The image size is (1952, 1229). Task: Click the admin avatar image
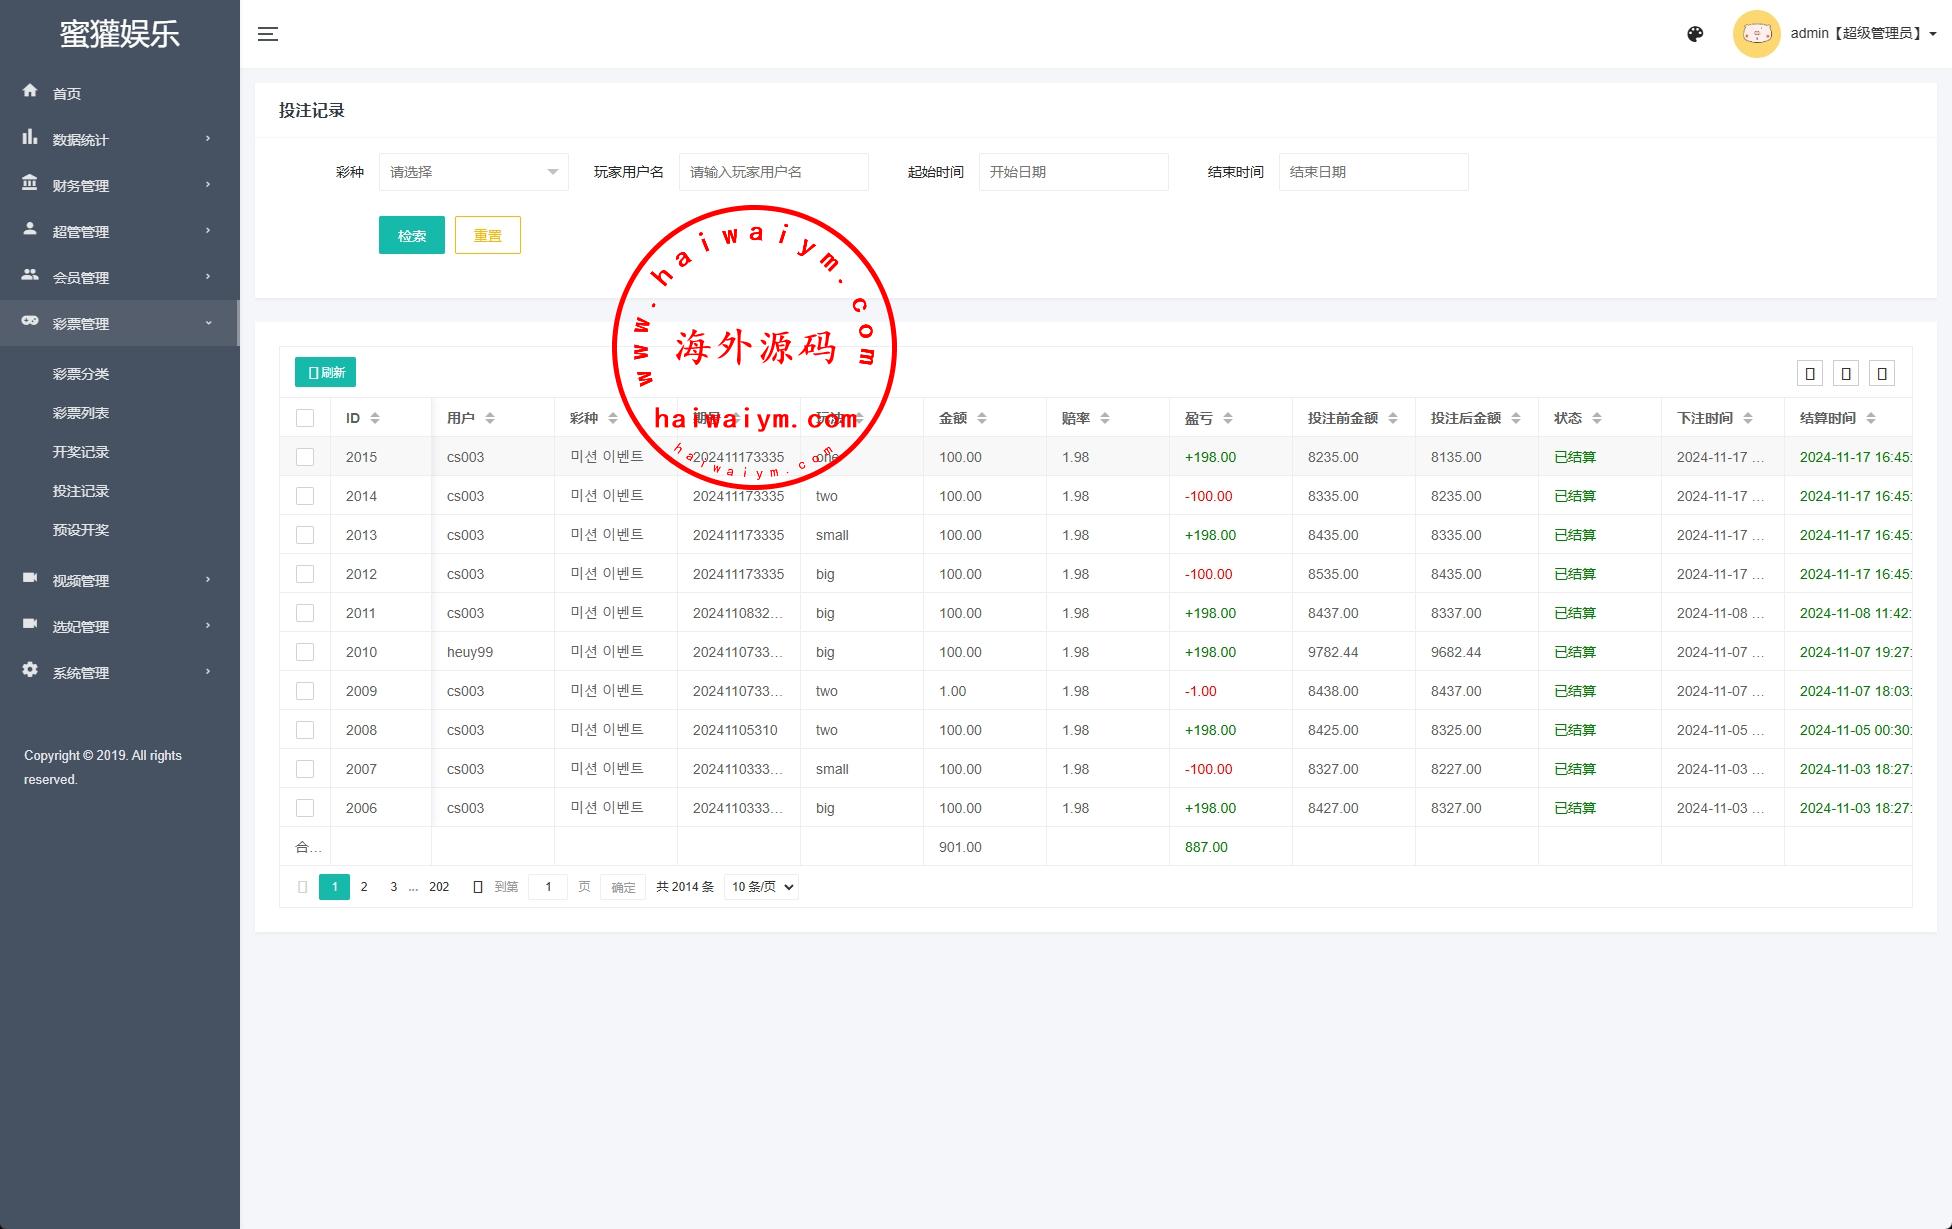point(1756,34)
